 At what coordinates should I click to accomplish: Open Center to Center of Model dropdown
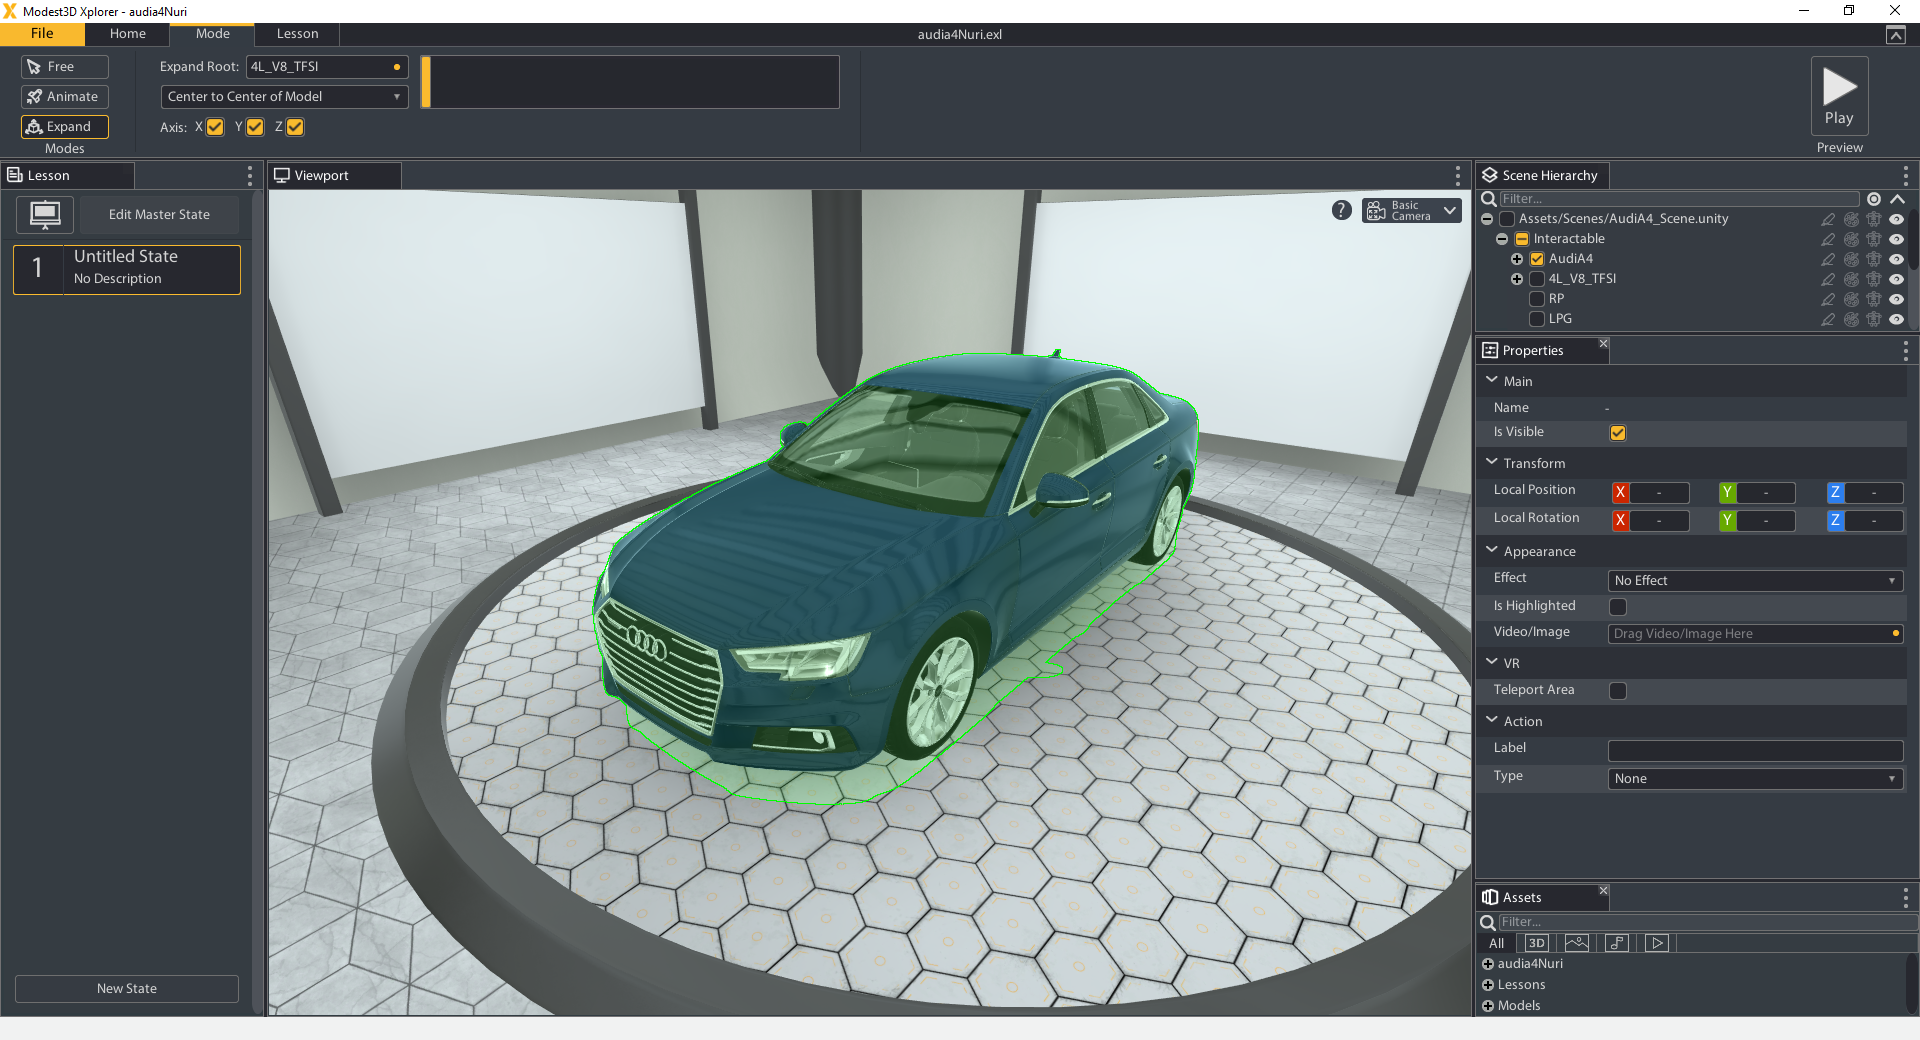285,97
